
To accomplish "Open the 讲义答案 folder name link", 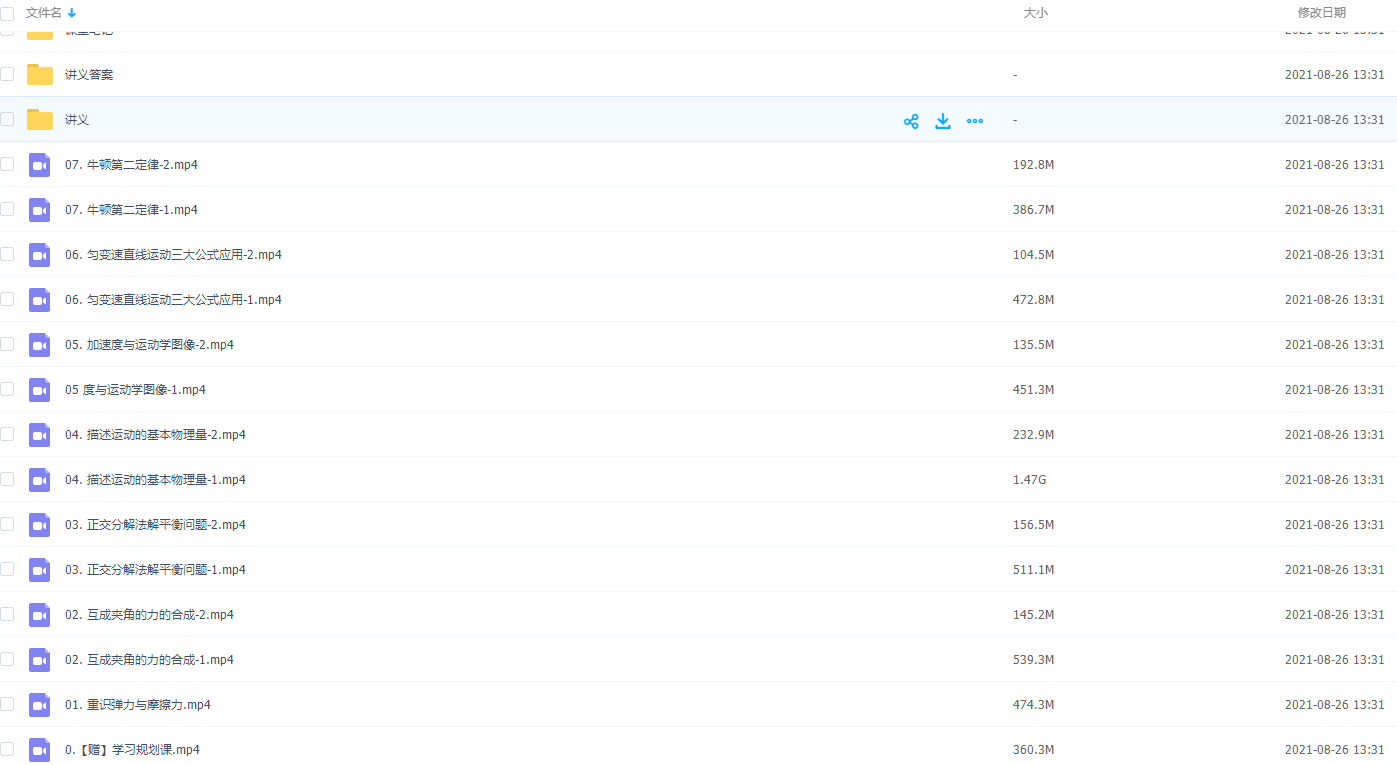I will tap(89, 75).
